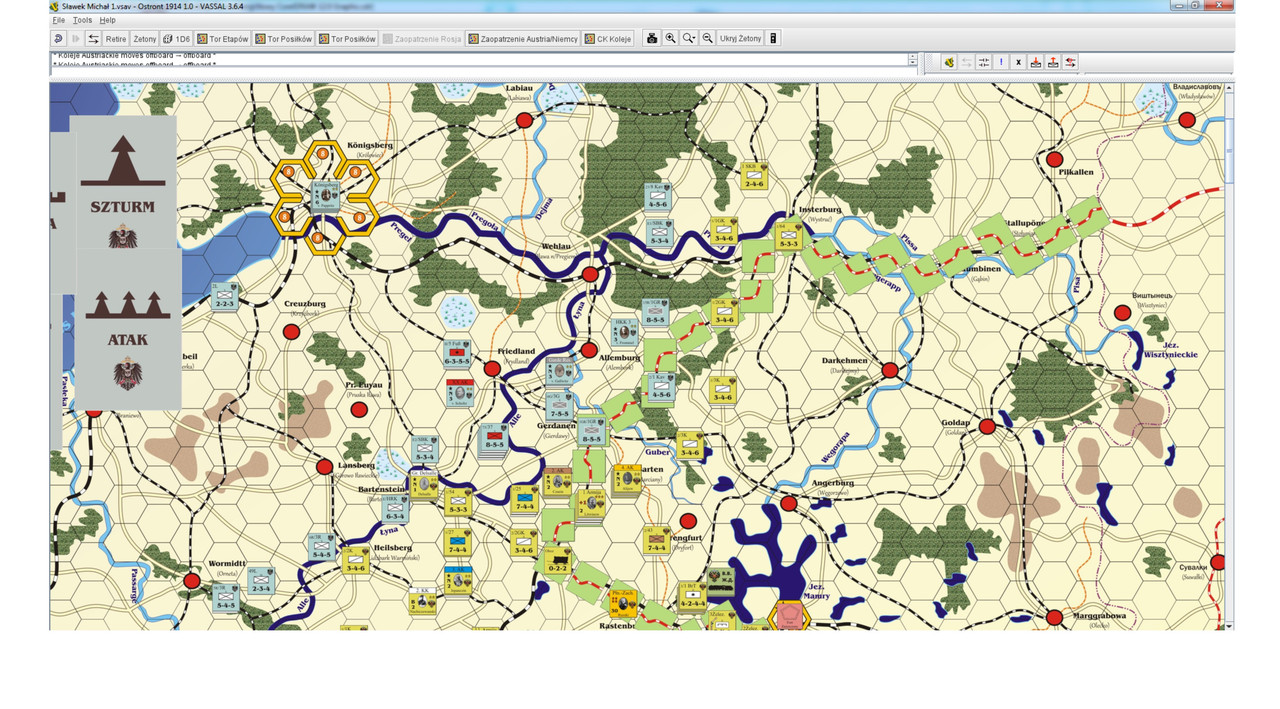Open Zaopatrzenie Austria/Niemcy chart
Viewport: 1280px width, 709px height.
[522, 39]
